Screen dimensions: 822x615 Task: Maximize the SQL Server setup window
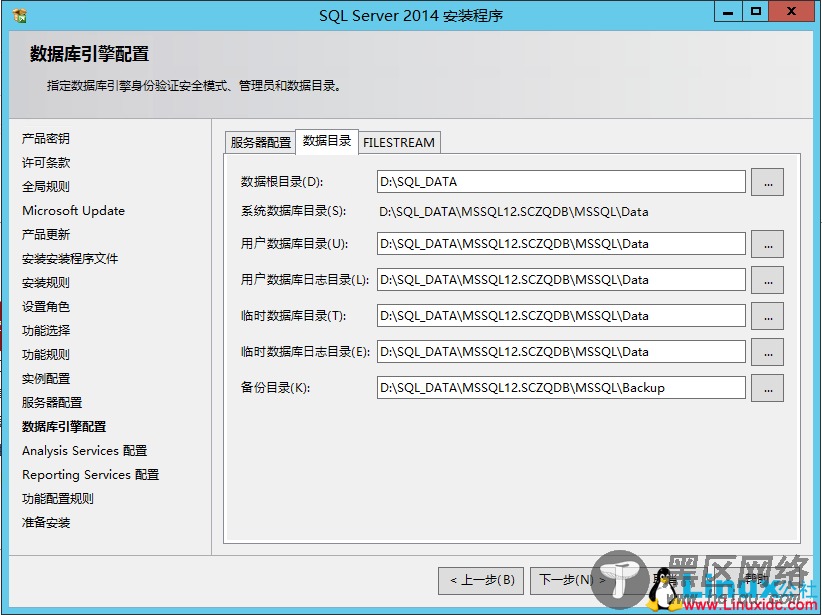[755, 12]
